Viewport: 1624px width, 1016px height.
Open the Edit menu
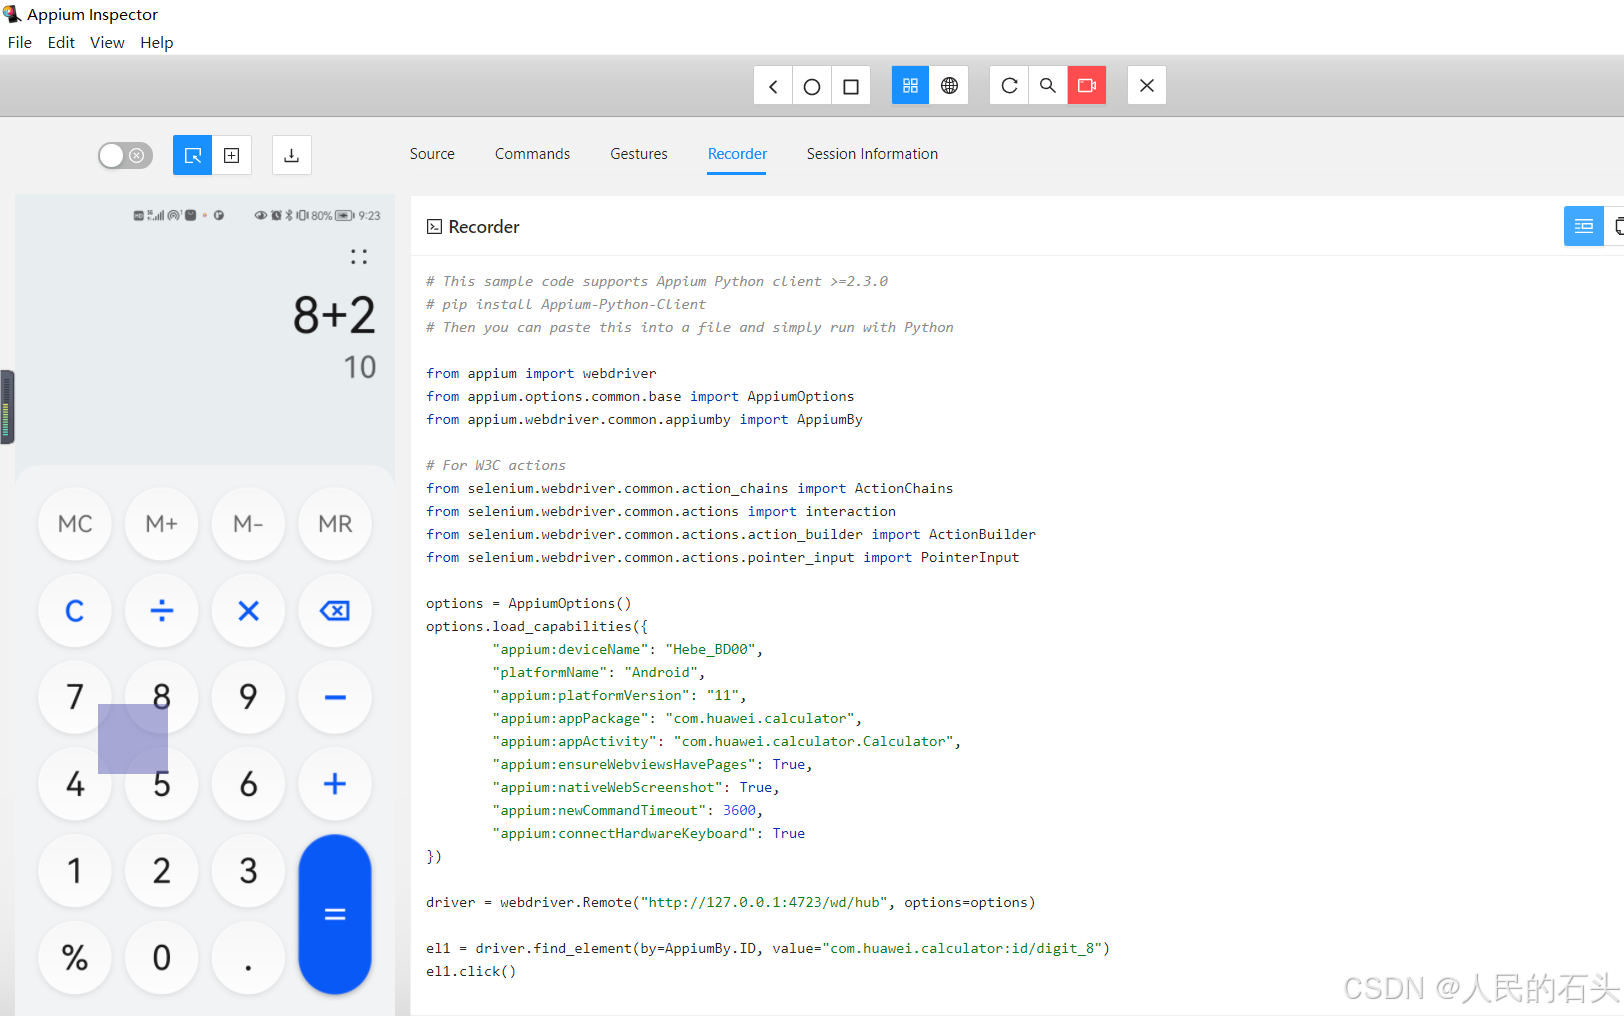(61, 42)
